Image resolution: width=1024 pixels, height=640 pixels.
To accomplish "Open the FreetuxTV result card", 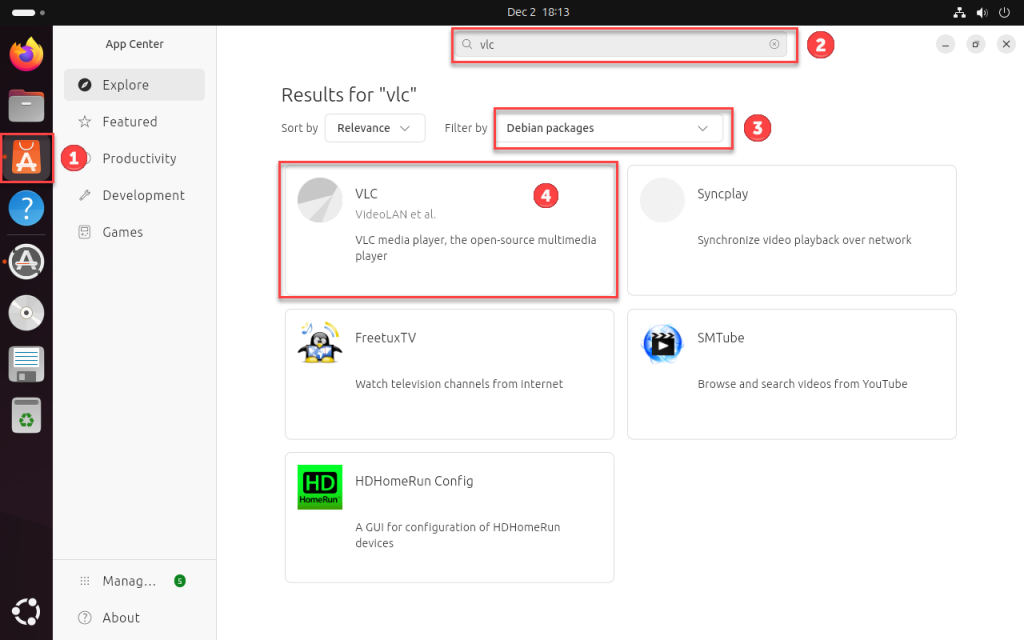I will (449, 374).
